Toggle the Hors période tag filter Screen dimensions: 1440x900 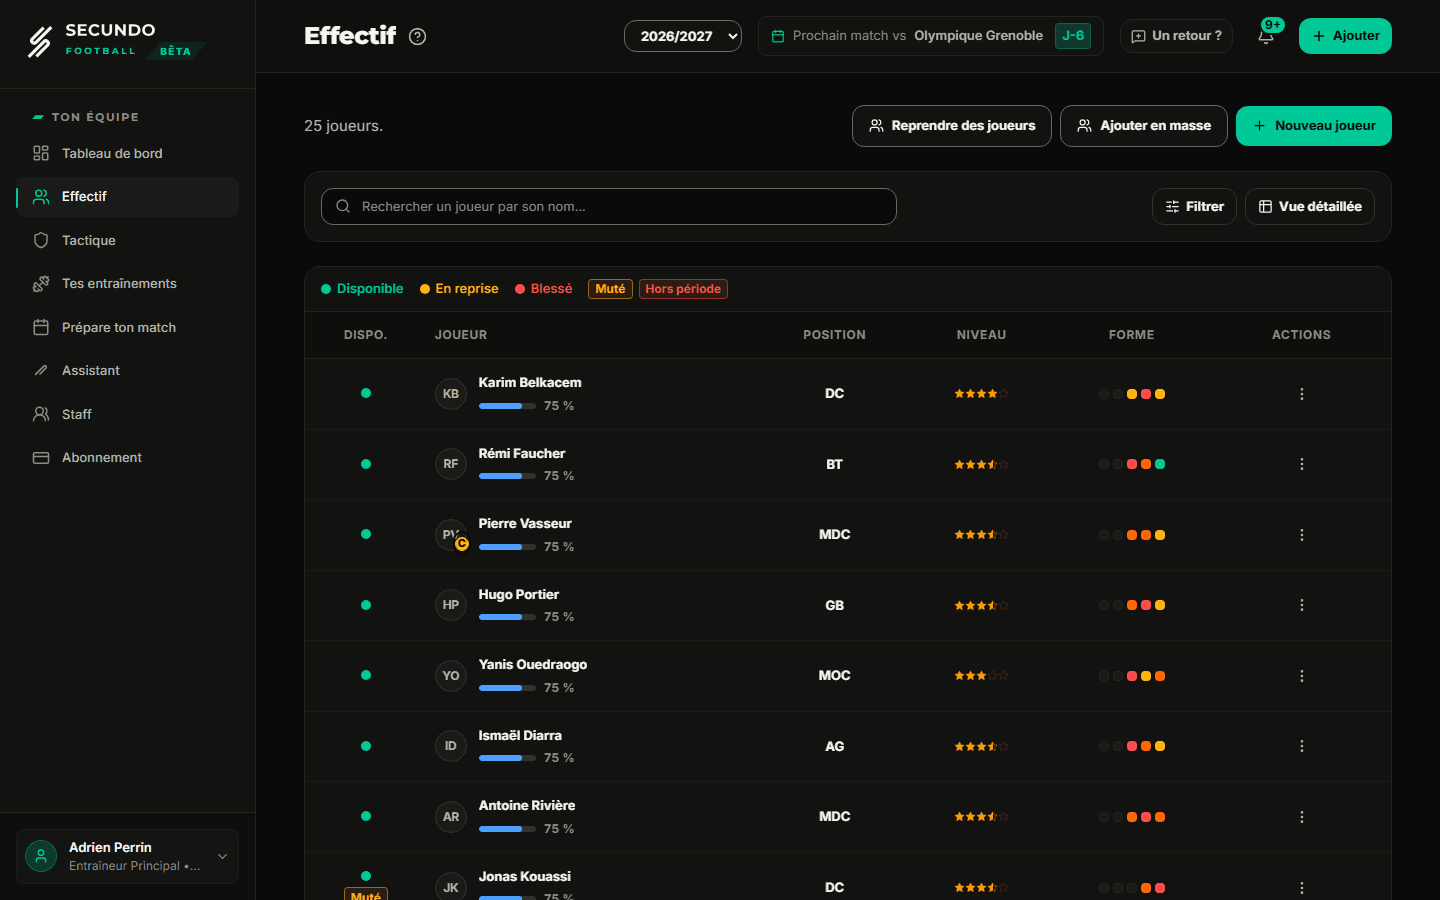tap(683, 289)
